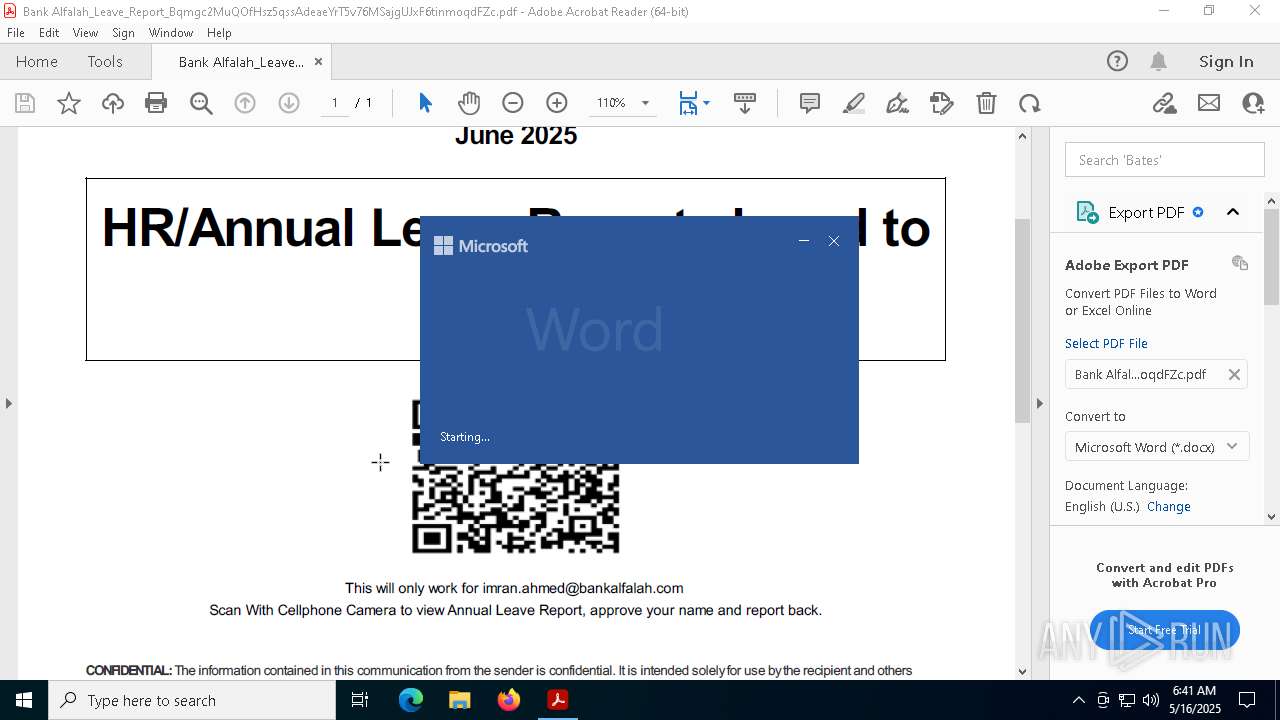The image size is (1280, 720).
Task: Click the scroll-up arrow of document scrollbar
Action: (x=1022, y=136)
